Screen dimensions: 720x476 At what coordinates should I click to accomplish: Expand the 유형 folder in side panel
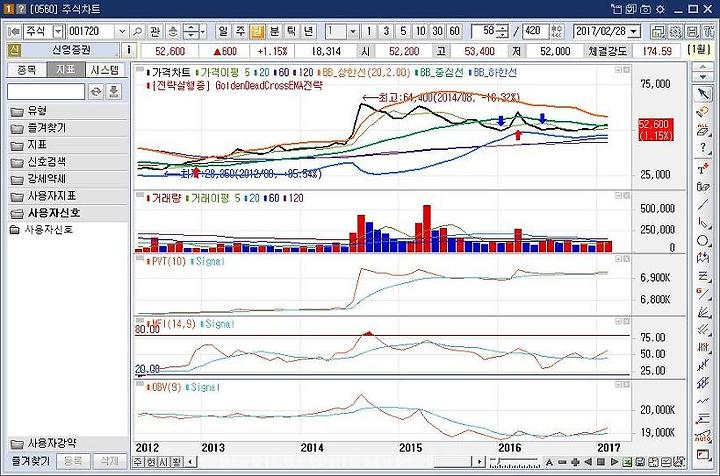pyautogui.click(x=67, y=111)
